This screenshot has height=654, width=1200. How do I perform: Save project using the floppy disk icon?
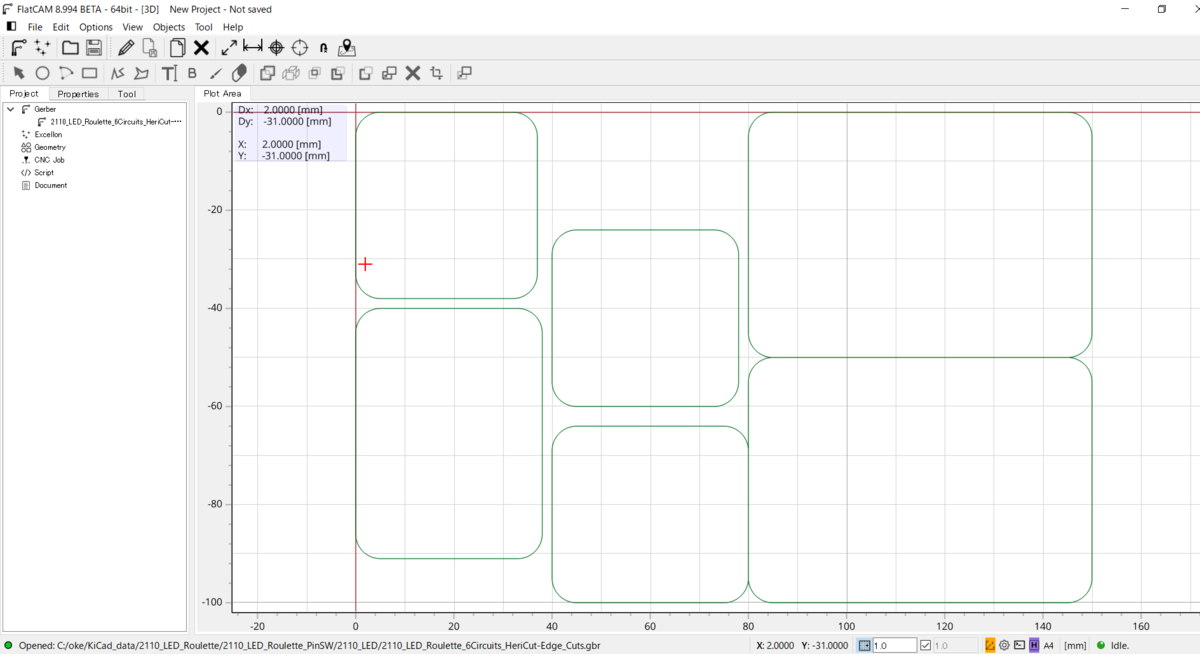94,47
